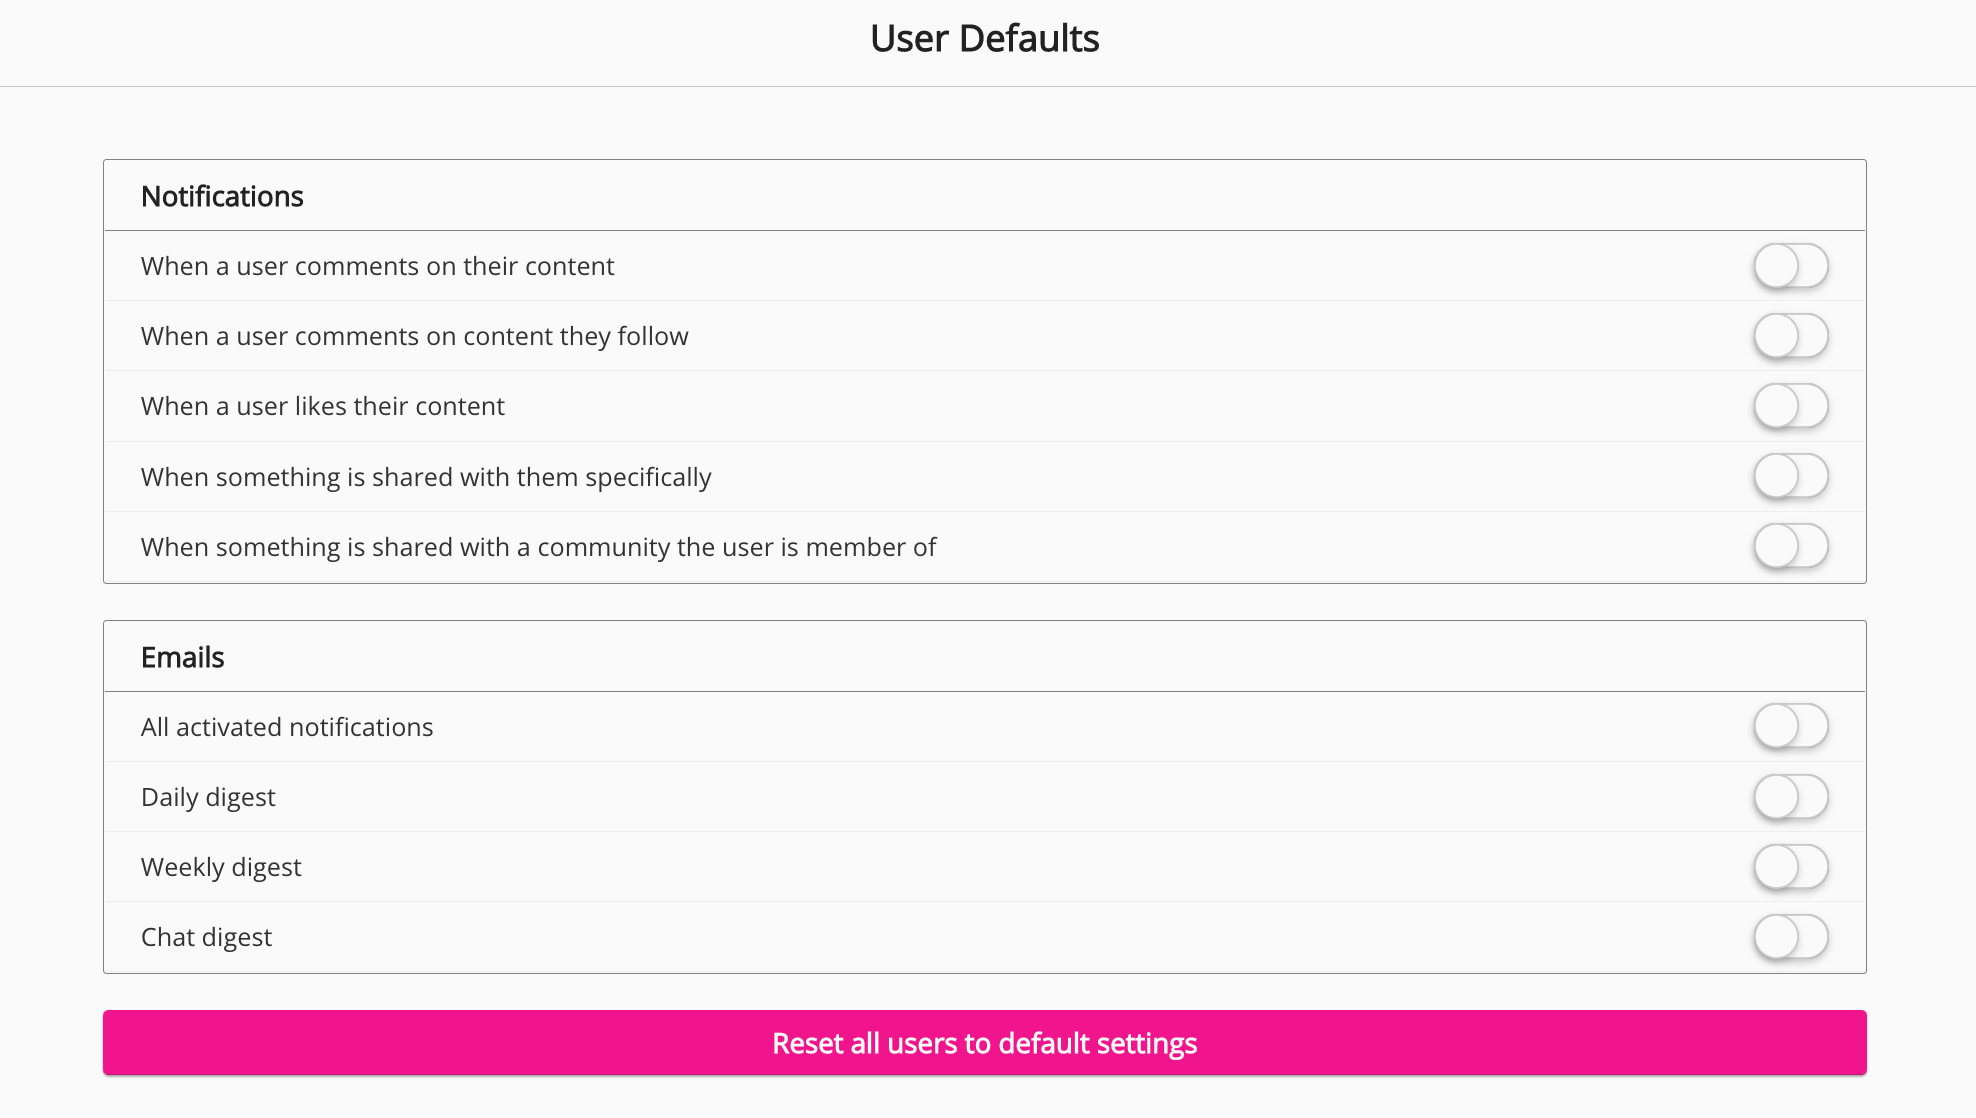Click the 'Weekly digest' label text

[x=221, y=867]
